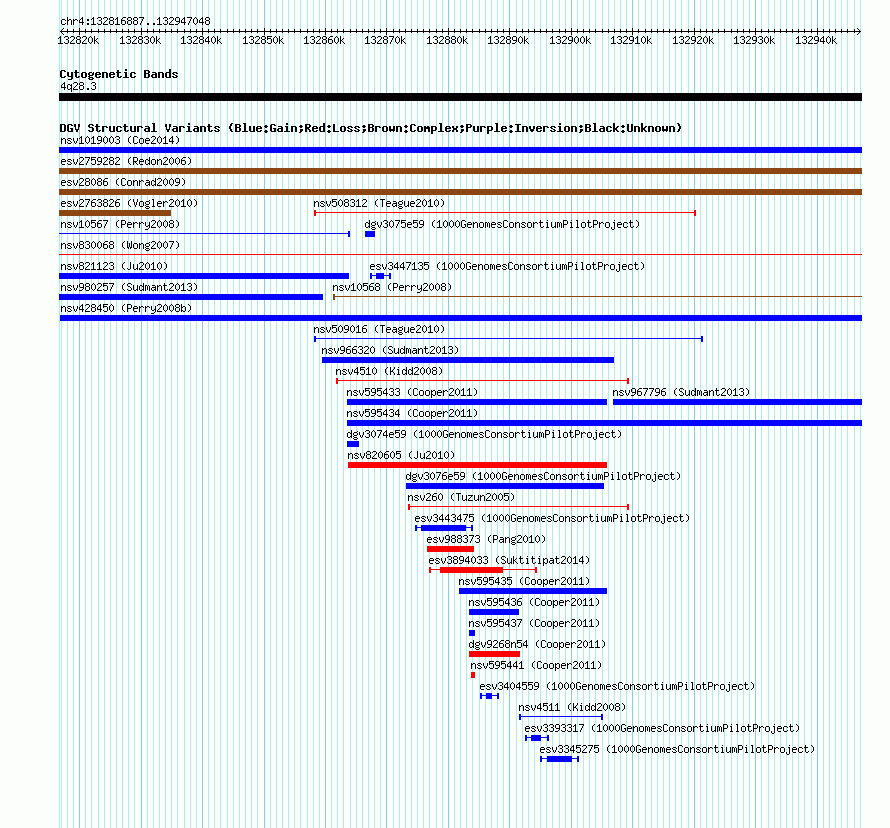
Task: Click the nsv595435 blue bar
Action: [533, 591]
